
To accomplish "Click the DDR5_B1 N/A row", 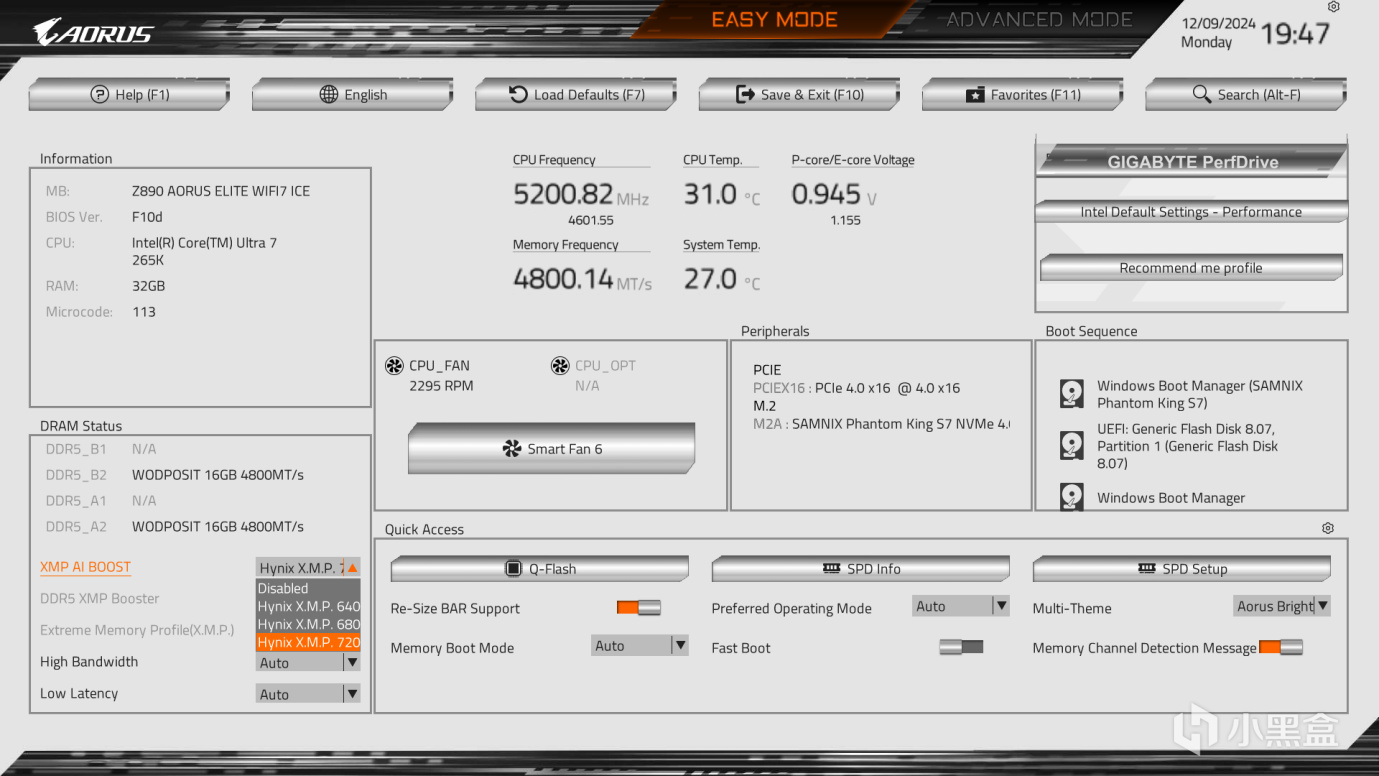I will 101,449.
